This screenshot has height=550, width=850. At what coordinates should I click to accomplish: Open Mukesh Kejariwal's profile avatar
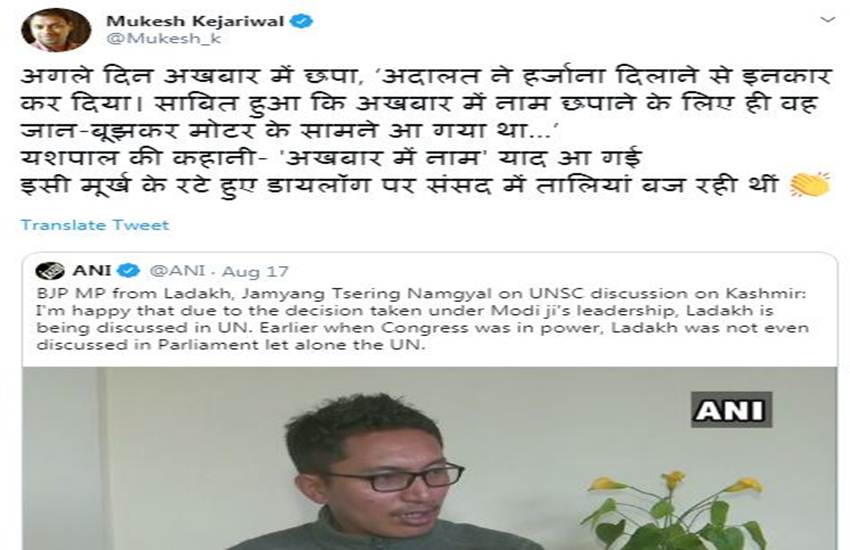pyautogui.click(x=56, y=30)
